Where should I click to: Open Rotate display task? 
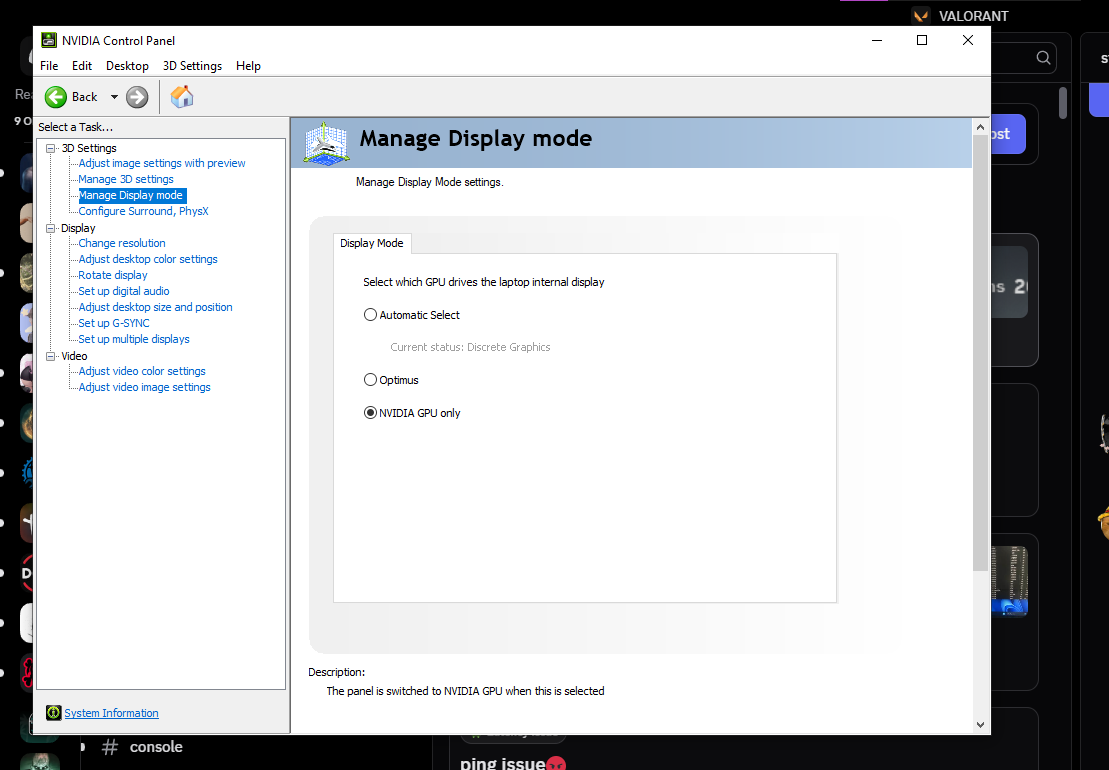click(x=113, y=275)
